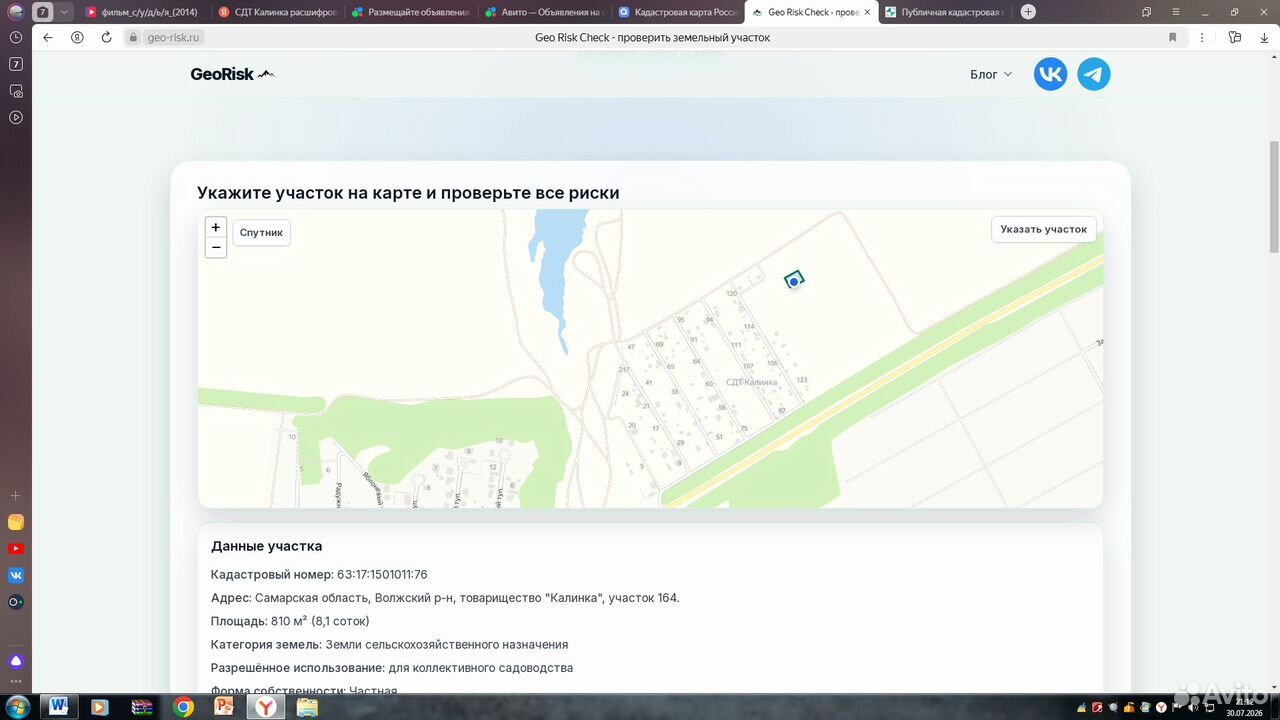Open the browser main menu
1280x720 pixels.
click(1178, 12)
